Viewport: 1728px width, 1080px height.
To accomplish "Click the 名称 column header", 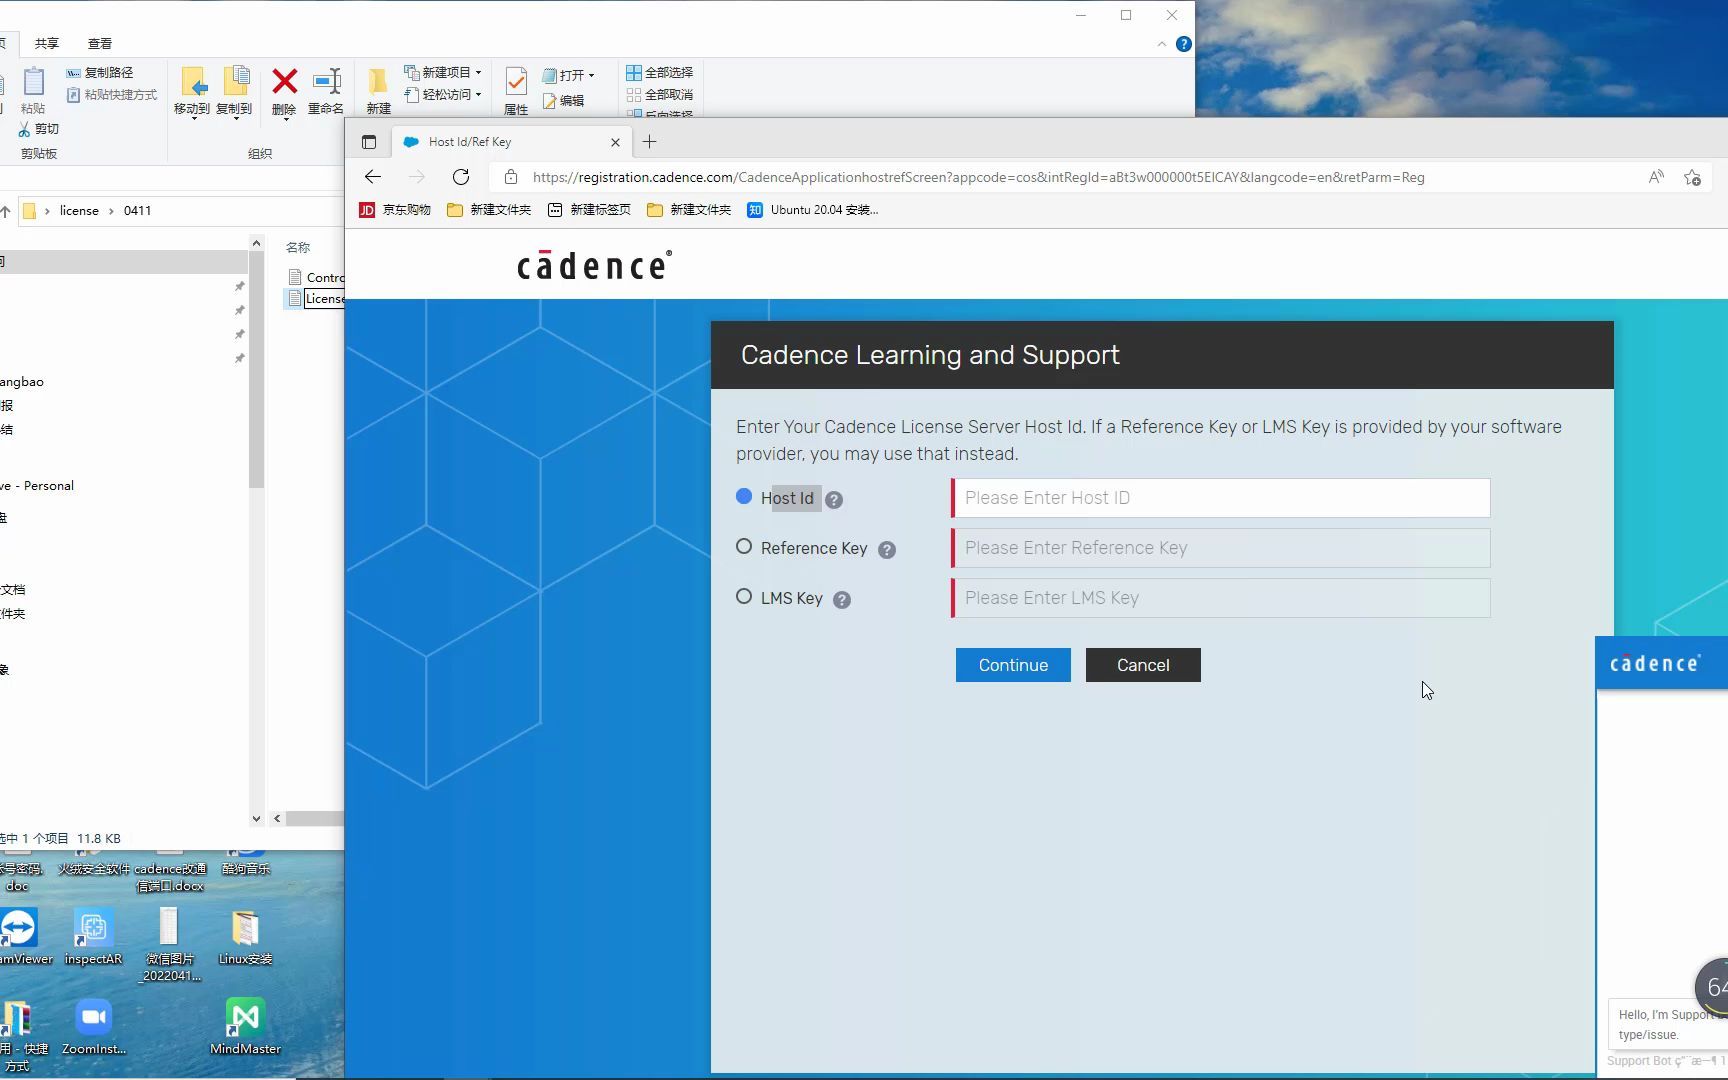I will [x=298, y=247].
